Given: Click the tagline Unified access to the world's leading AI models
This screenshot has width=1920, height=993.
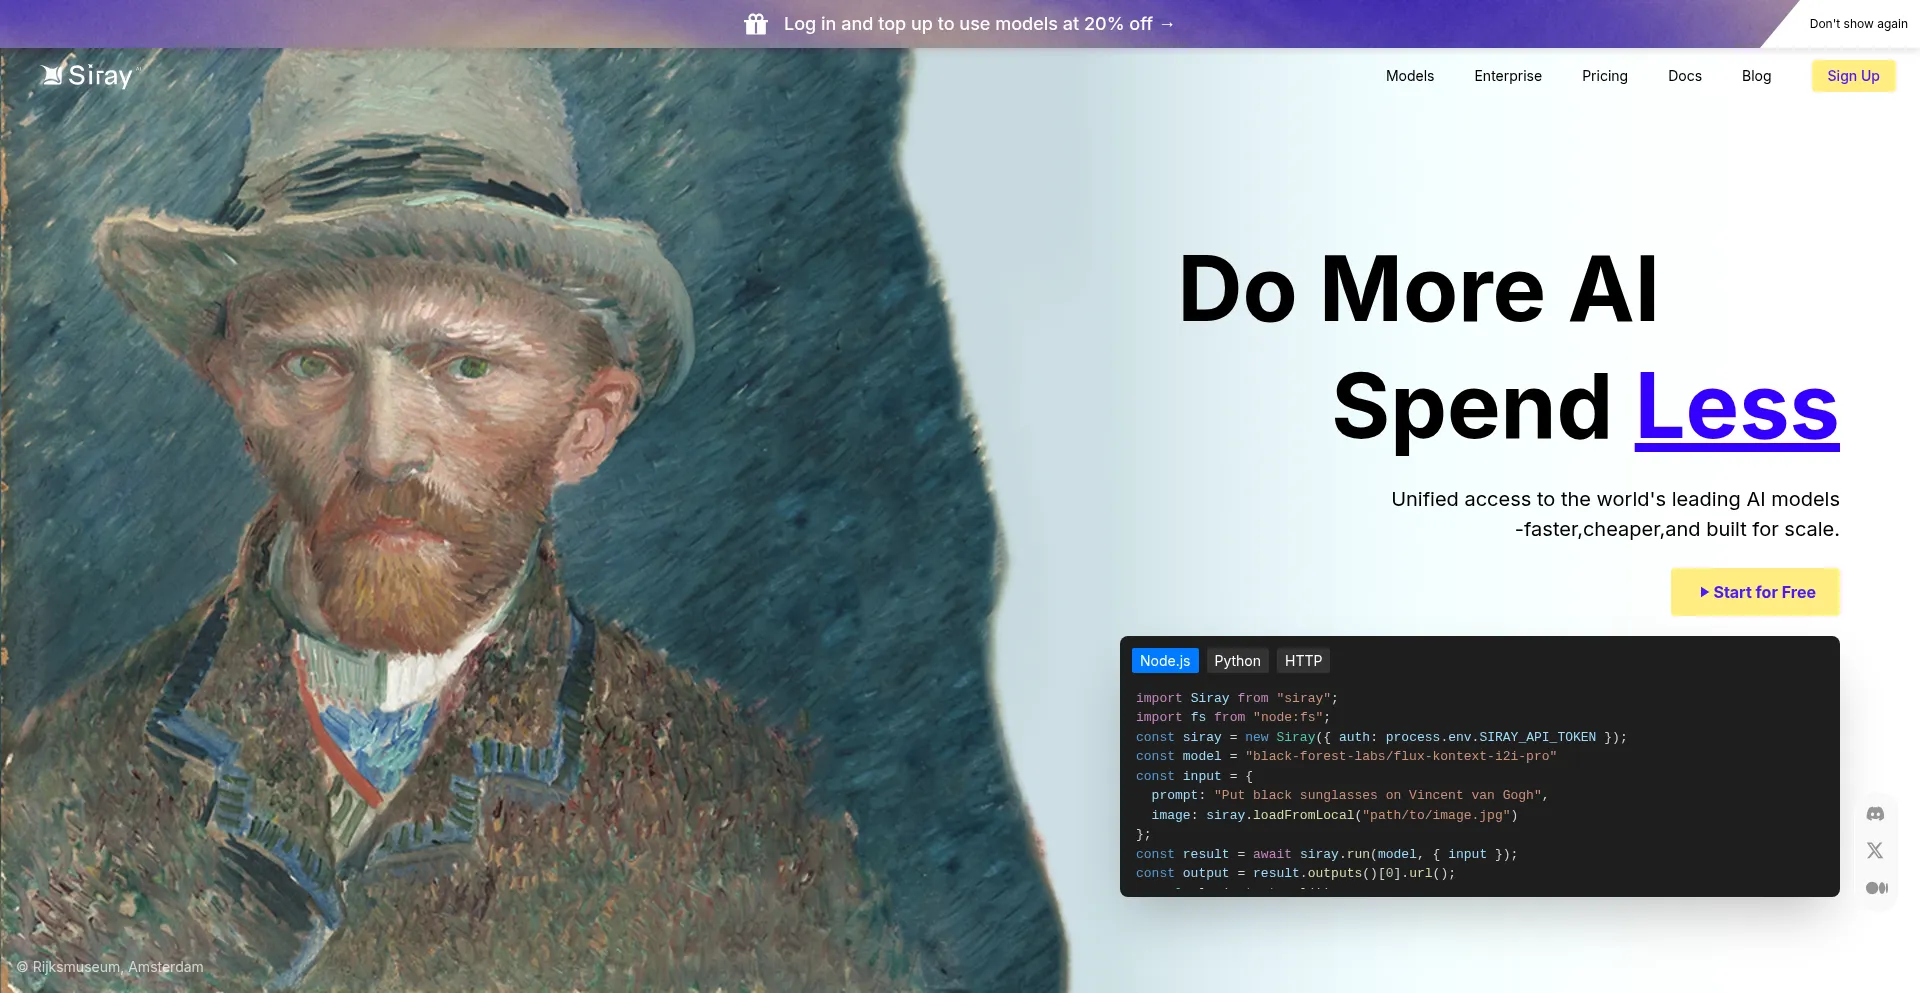Looking at the screenshot, I should coord(1615,499).
